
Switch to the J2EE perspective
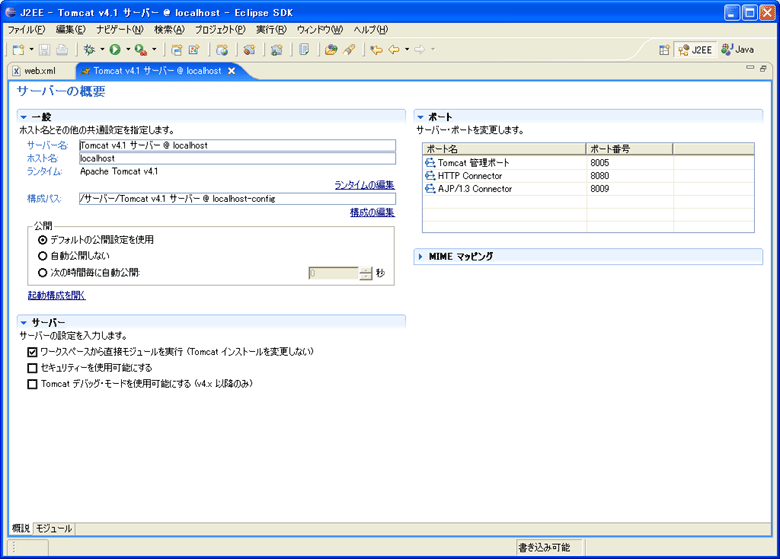695,50
